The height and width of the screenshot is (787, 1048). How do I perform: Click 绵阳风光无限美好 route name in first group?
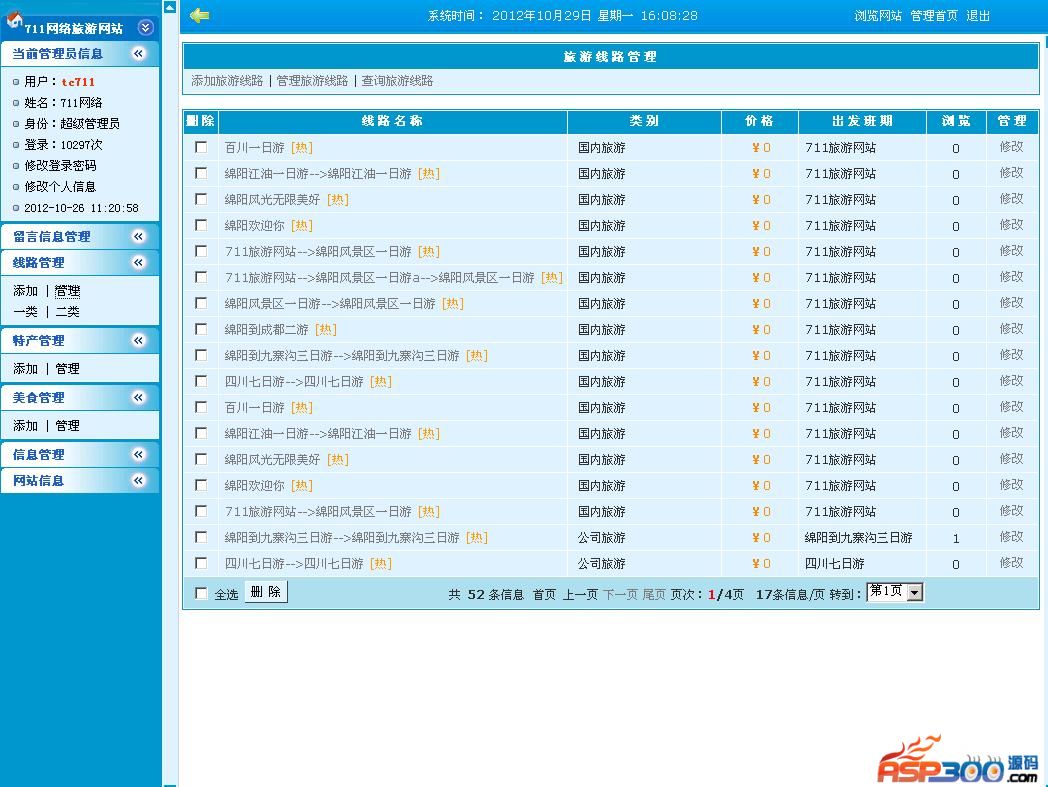point(272,199)
